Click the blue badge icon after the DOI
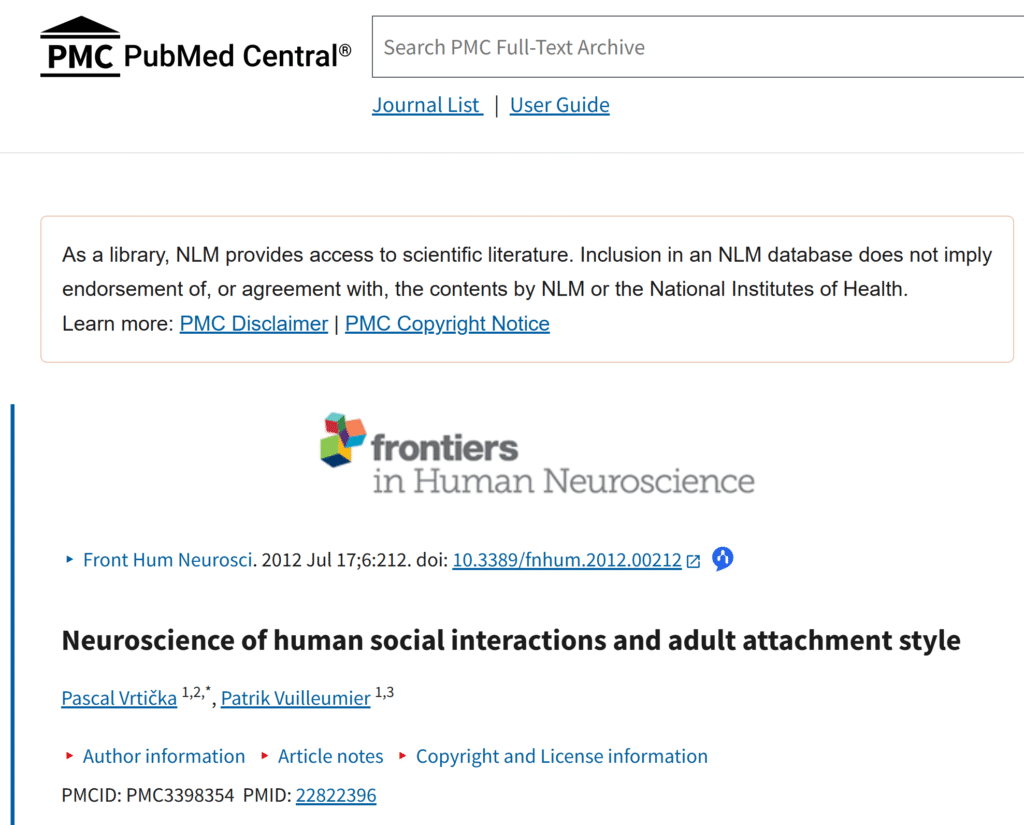The width and height of the screenshot is (1024, 825). pos(723,559)
